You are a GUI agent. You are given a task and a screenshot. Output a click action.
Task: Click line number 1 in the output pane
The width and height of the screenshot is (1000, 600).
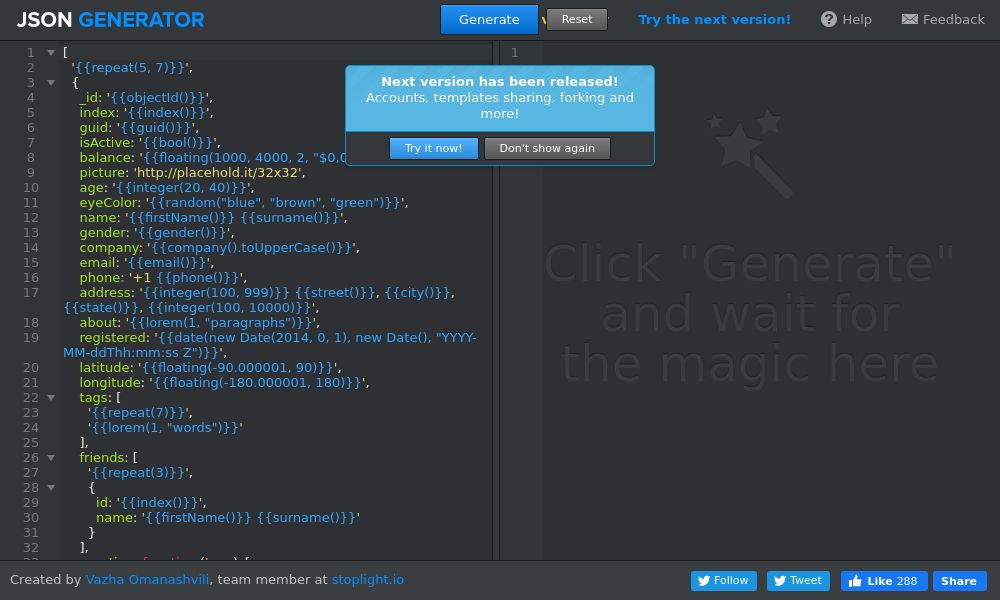click(x=515, y=52)
